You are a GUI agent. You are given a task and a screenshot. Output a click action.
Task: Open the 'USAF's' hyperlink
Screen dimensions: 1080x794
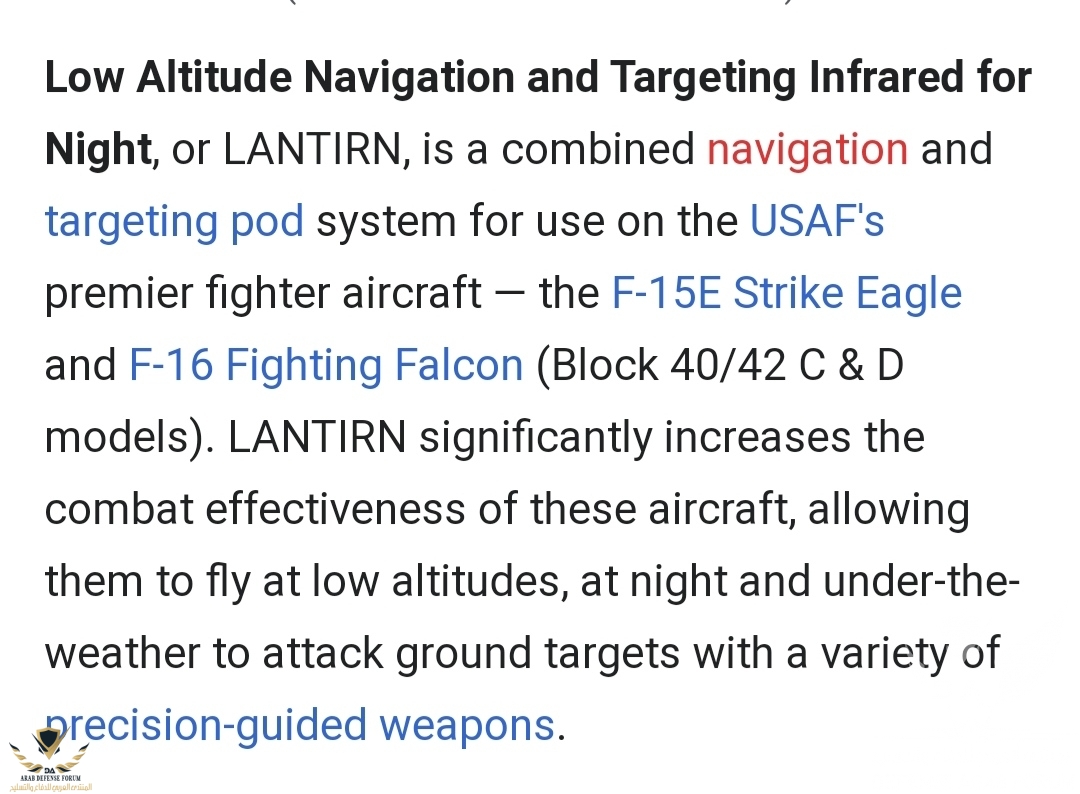coord(817,222)
